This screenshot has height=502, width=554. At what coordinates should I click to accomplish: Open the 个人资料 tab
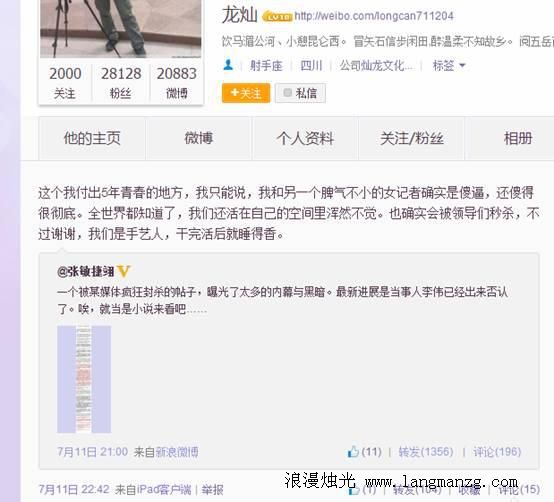(x=305, y=138)
